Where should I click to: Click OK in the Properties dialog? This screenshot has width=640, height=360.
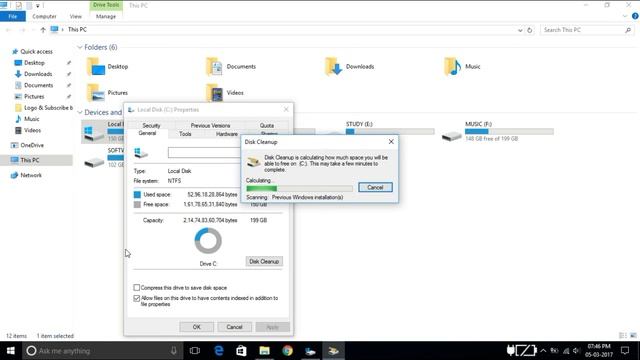point(196,327)
